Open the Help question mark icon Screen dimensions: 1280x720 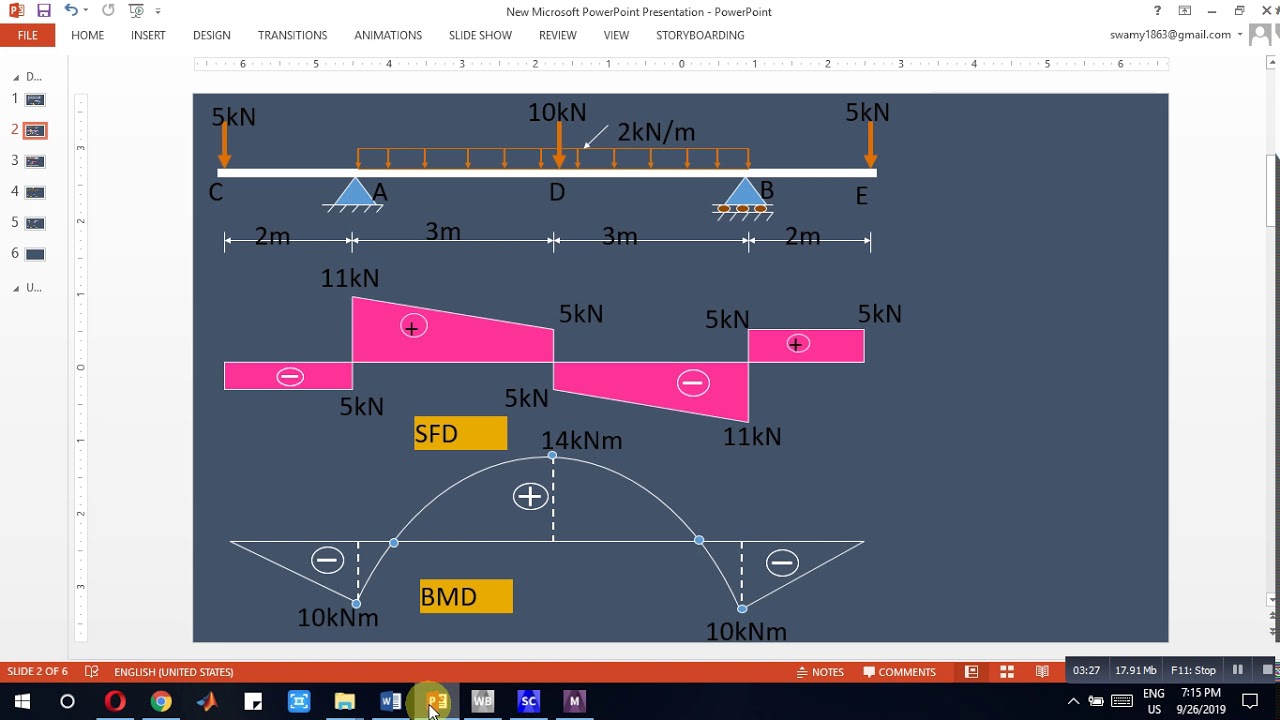1158,11
